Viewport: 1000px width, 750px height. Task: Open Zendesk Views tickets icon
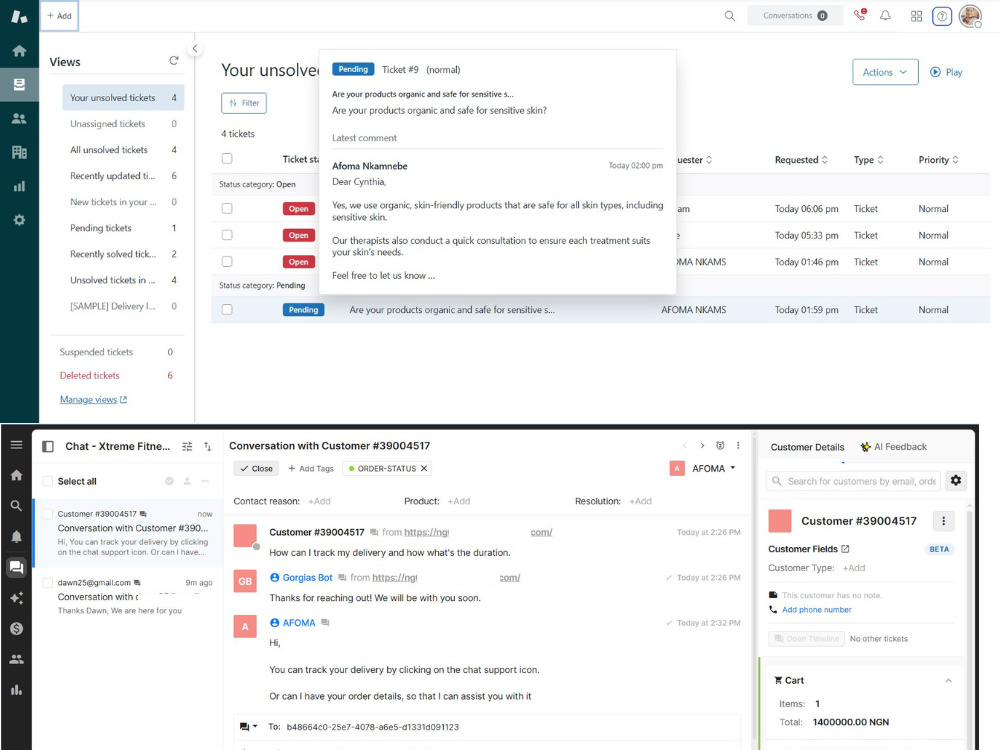[x=19, y=84]
